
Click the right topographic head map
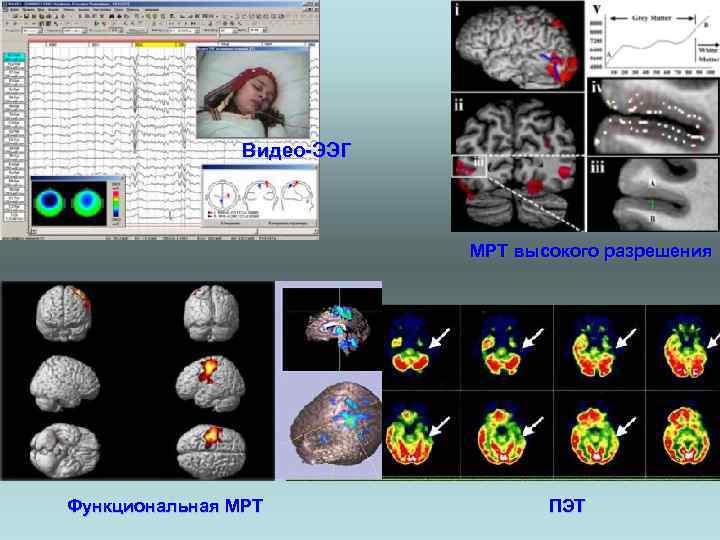(x=86, y=201)
